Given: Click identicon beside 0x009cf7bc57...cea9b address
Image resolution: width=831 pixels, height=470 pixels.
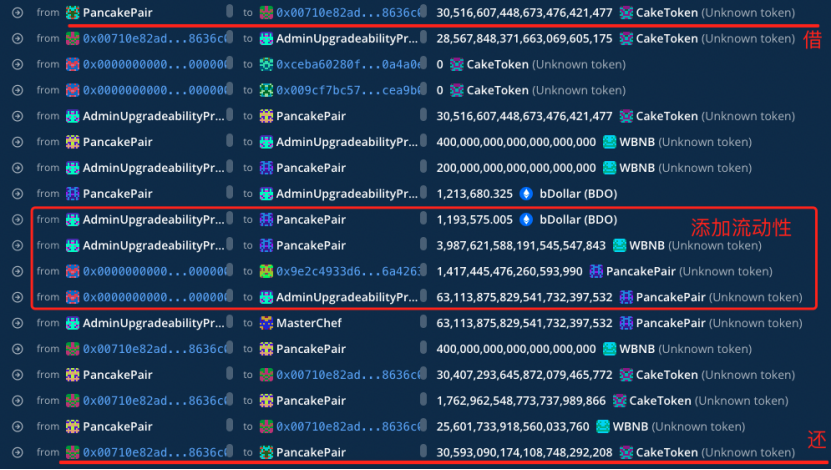Looking at the screenshot, I should coord(266,91).
